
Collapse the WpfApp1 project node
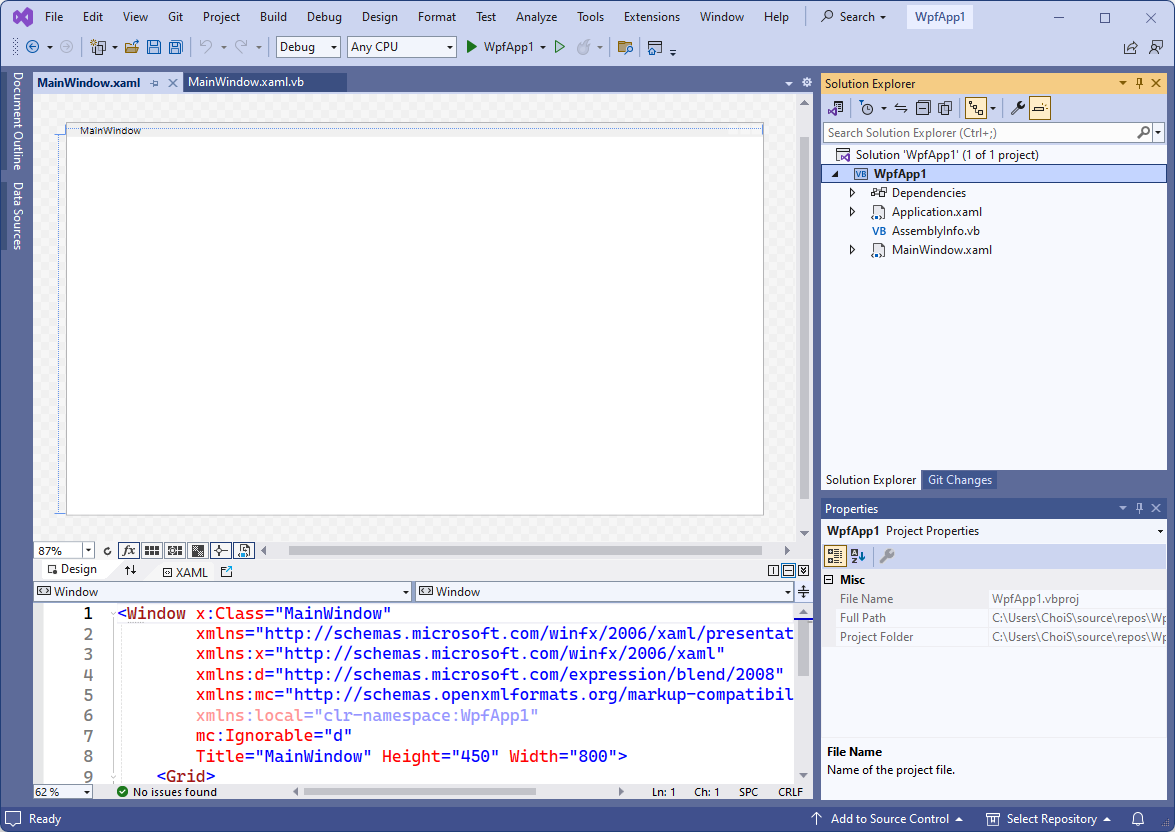836,174
